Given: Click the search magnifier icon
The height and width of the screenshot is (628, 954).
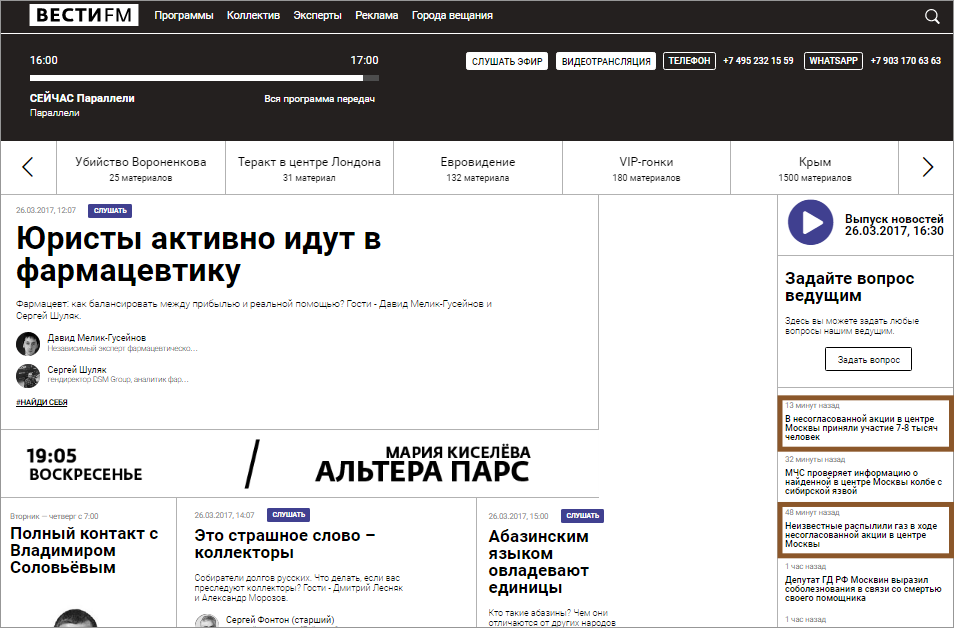Looking at the screenshot, I should click(x=932, y=16).
